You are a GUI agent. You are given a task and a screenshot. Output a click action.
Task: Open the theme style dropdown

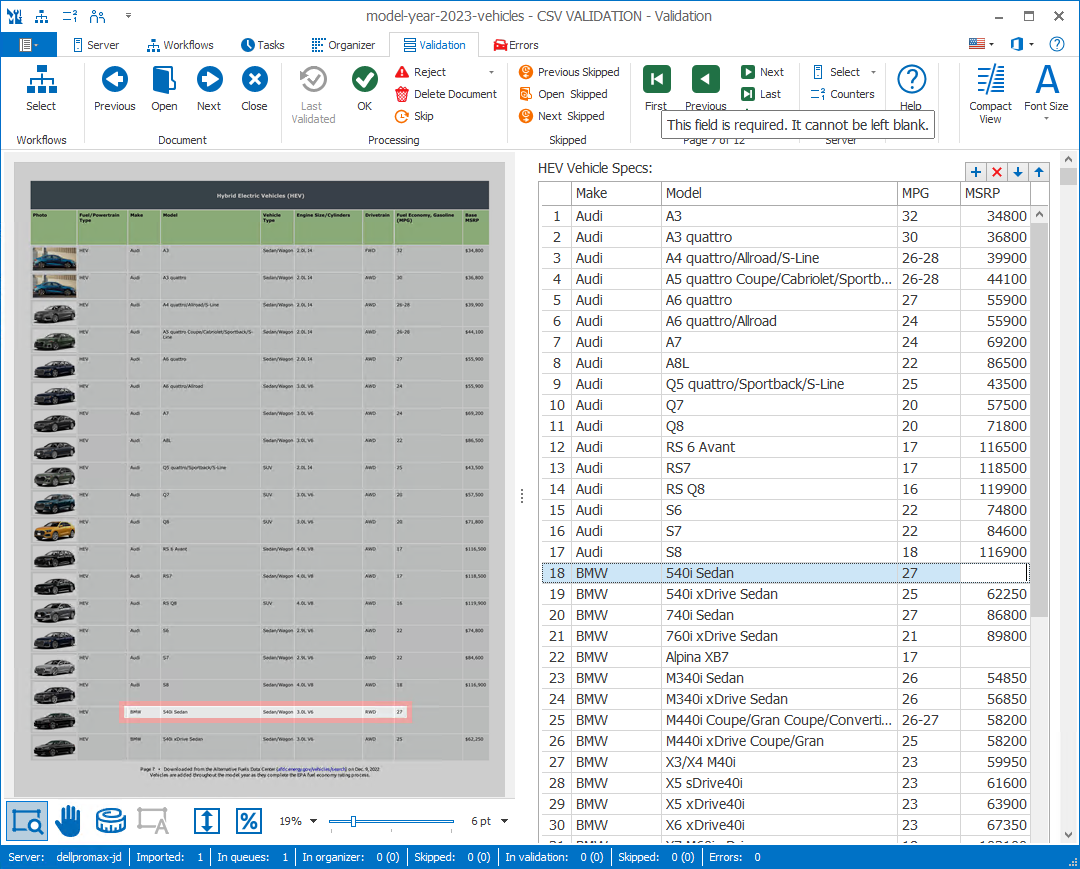pos(1021,44)
